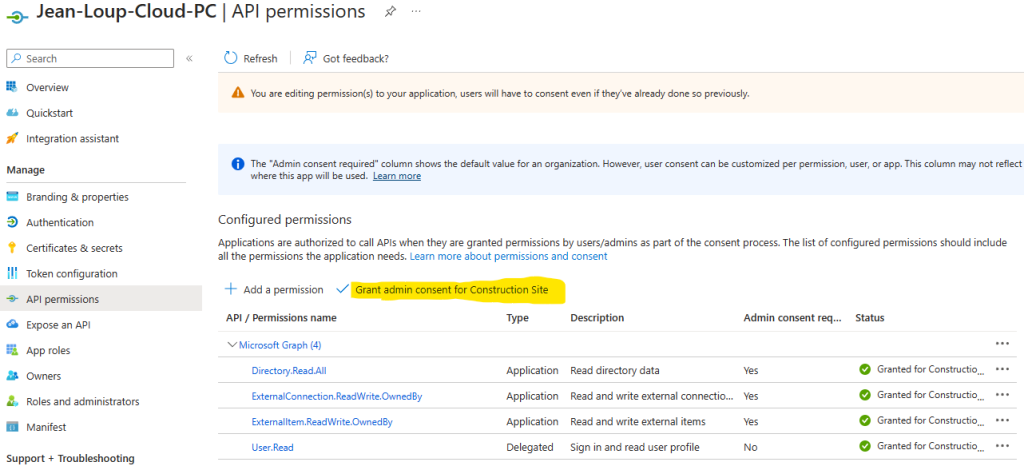Collapse the sidebar with double chevron
The image size is (1024, 470).
pyautogui.click(x=189, y=58)
